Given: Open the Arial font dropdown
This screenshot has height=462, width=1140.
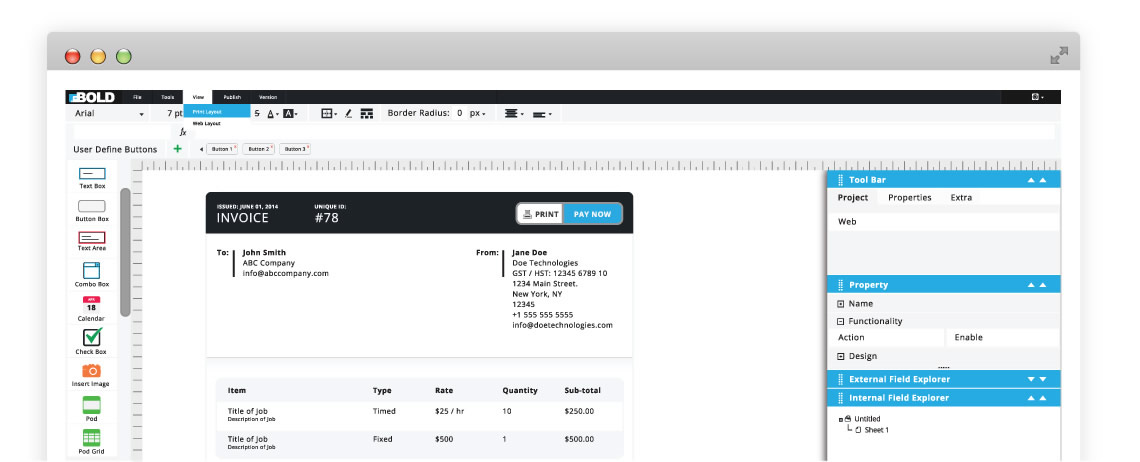Looking at the screenshot, I should click(109, 113).
